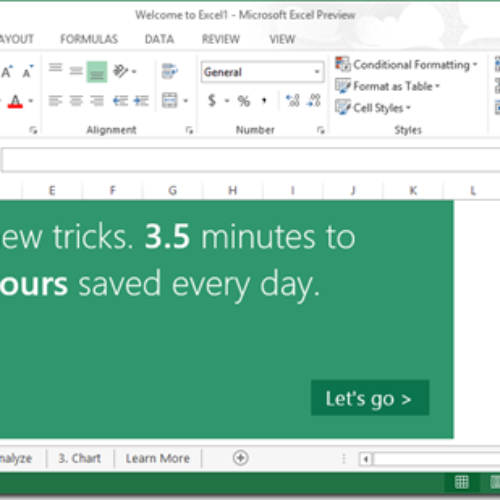The height and width of the screenshot is (500, 500).
Task: Open the FORMULAS ribbon tab
Action: coord(89,39)
